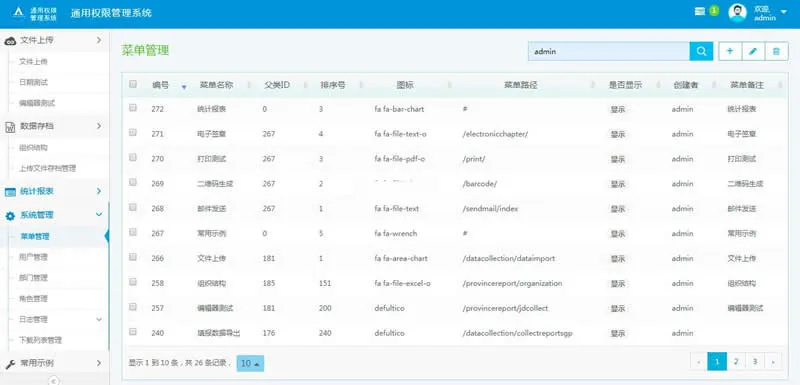Screen dimensions: 800x385
Task: Click the /datacollection/dataimport path cell
Action: (508, 259)
